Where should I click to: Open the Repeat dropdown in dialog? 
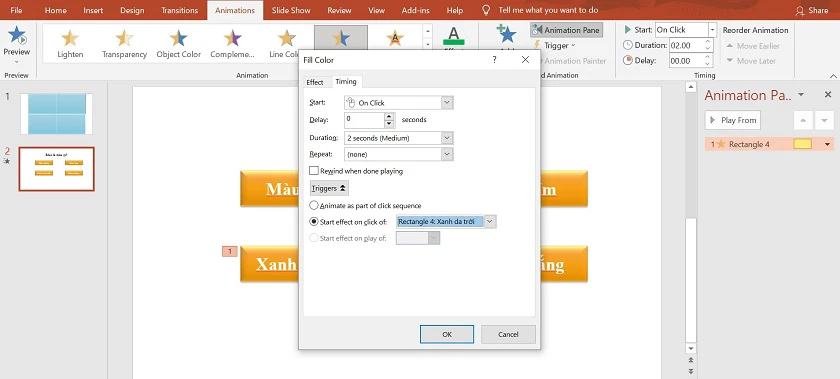(447, 154)
